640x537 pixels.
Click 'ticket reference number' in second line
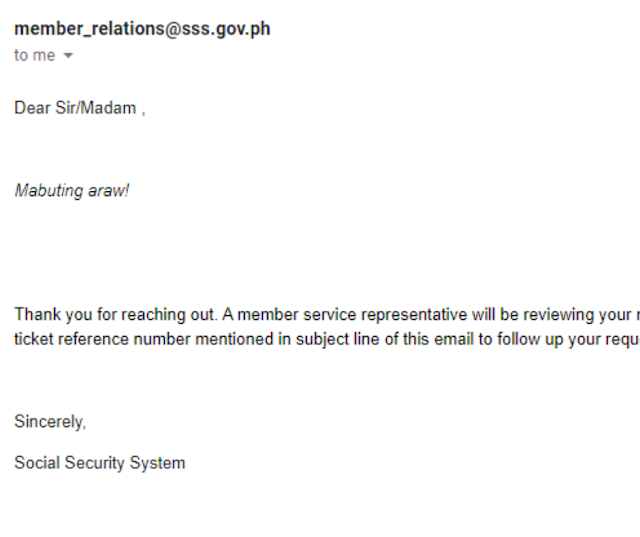(x=102, y=340)
